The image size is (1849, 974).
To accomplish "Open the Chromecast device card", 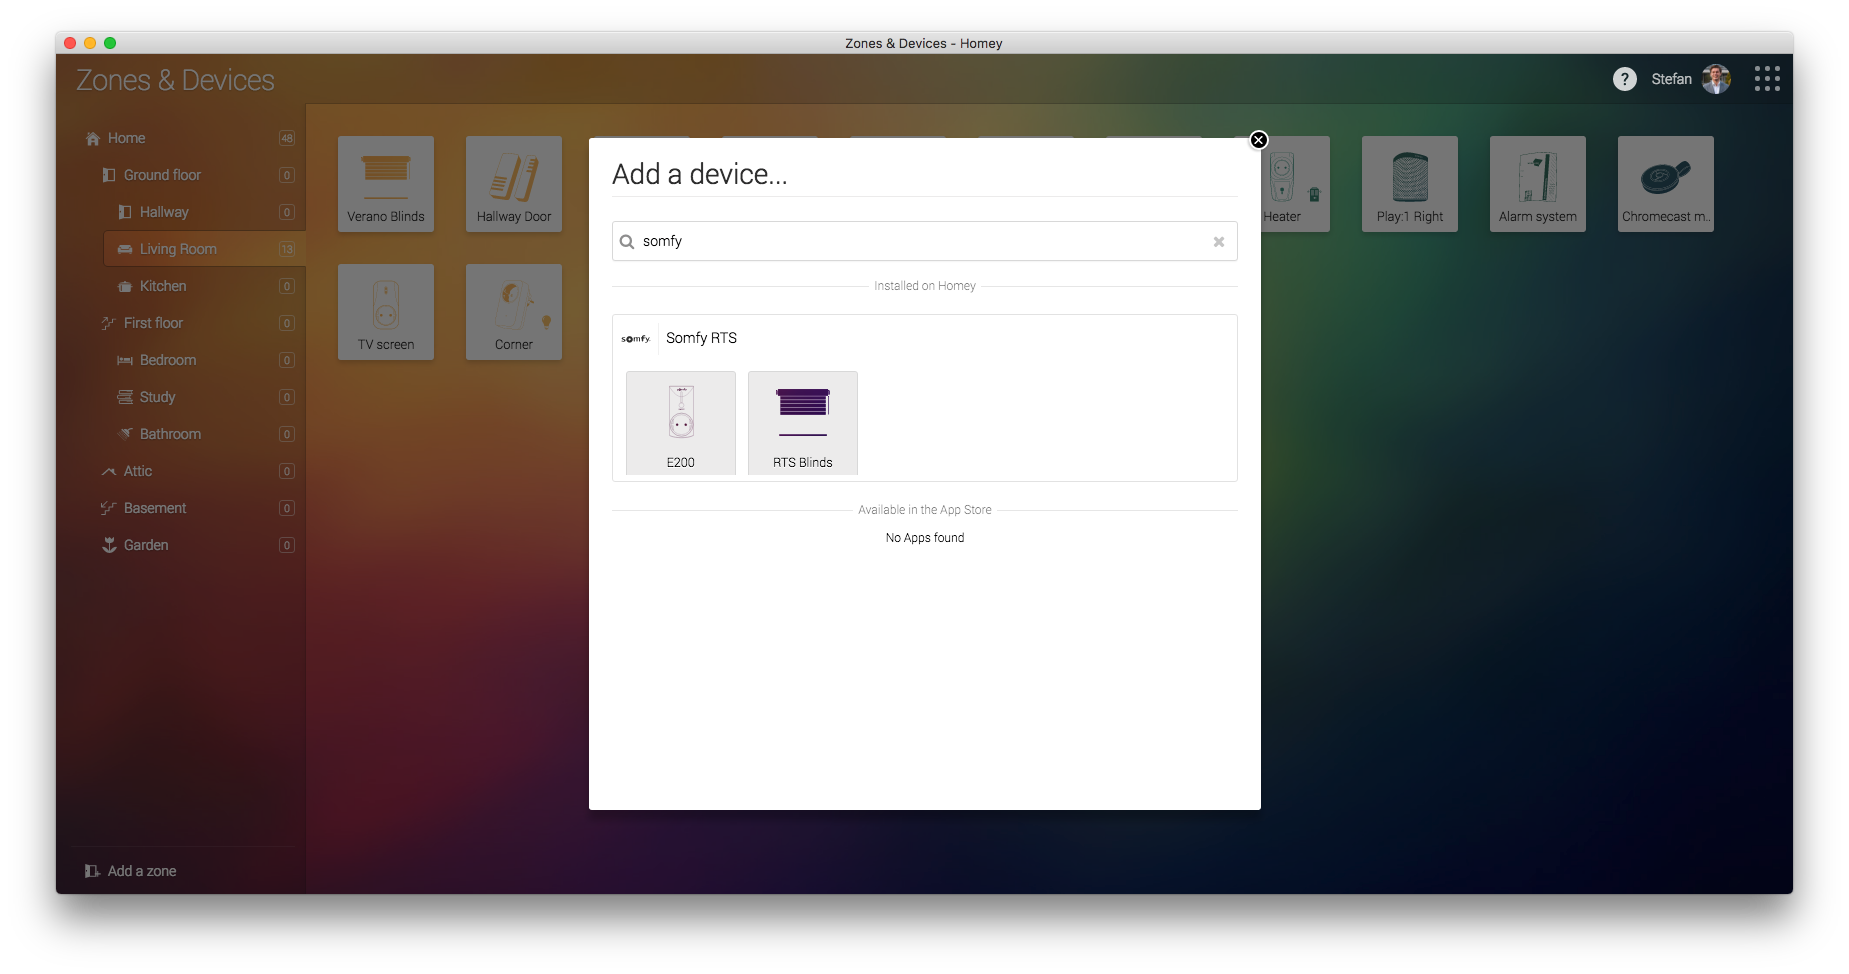I will coord(1666,184).
